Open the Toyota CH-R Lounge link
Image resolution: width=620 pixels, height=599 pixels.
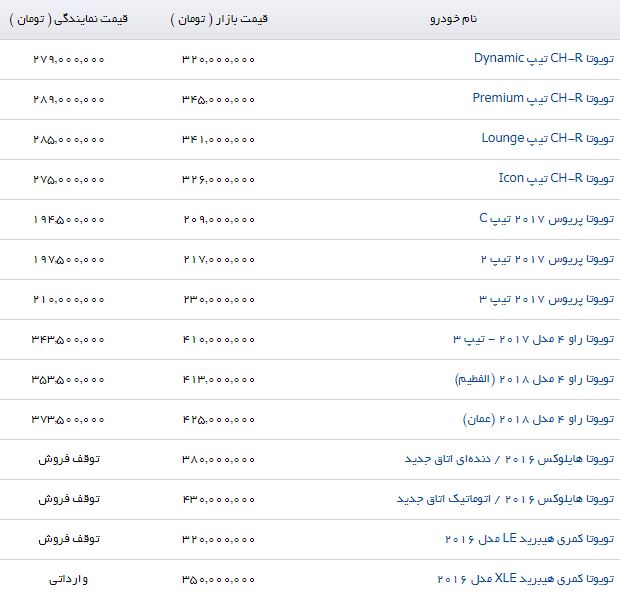[x=548, y=138]
